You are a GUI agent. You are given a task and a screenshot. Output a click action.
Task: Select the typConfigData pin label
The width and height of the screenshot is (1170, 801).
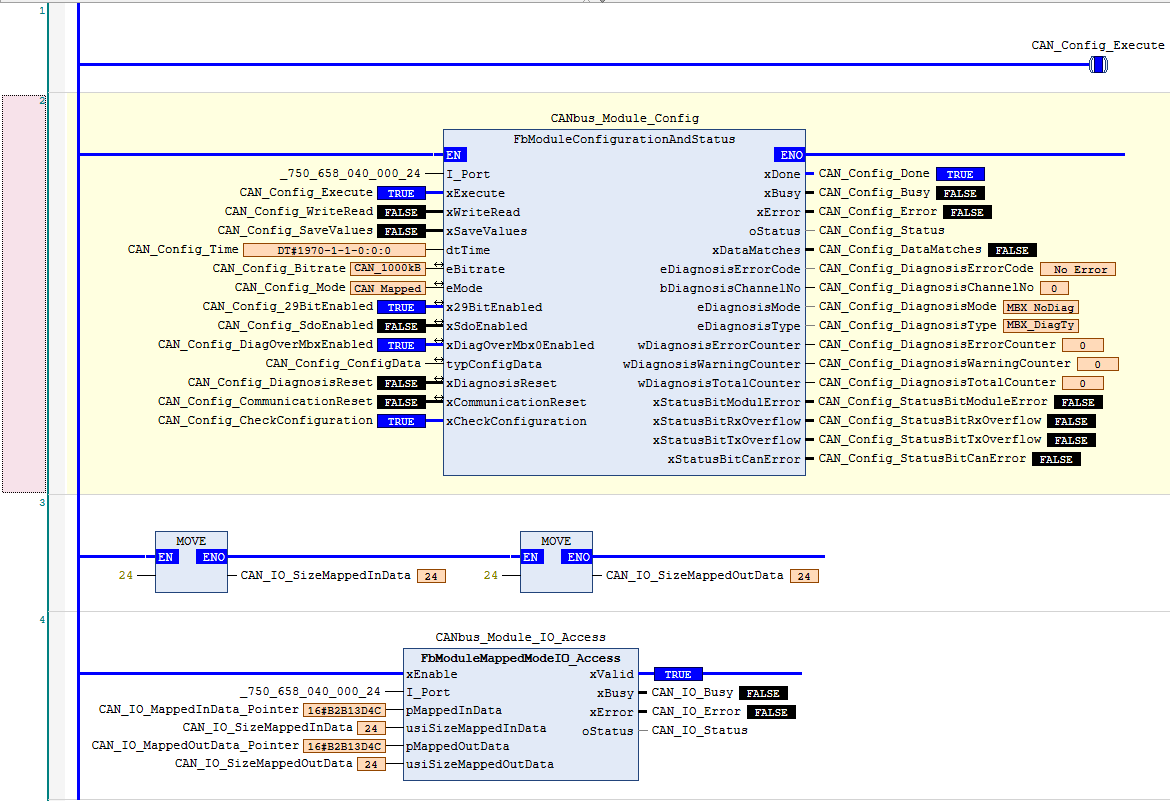[494, 364]
